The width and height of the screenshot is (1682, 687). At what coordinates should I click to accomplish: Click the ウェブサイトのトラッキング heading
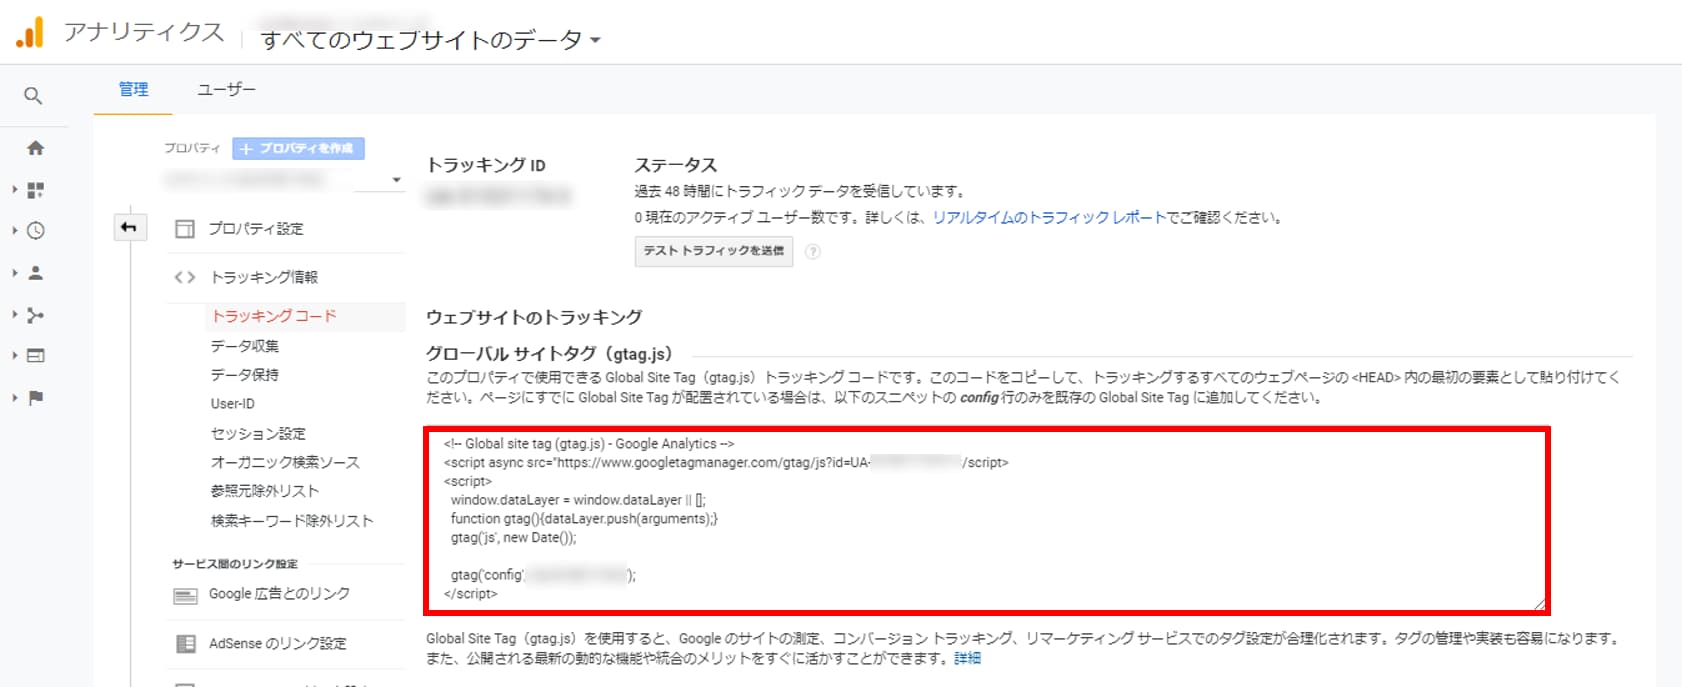tap(534, 317)
